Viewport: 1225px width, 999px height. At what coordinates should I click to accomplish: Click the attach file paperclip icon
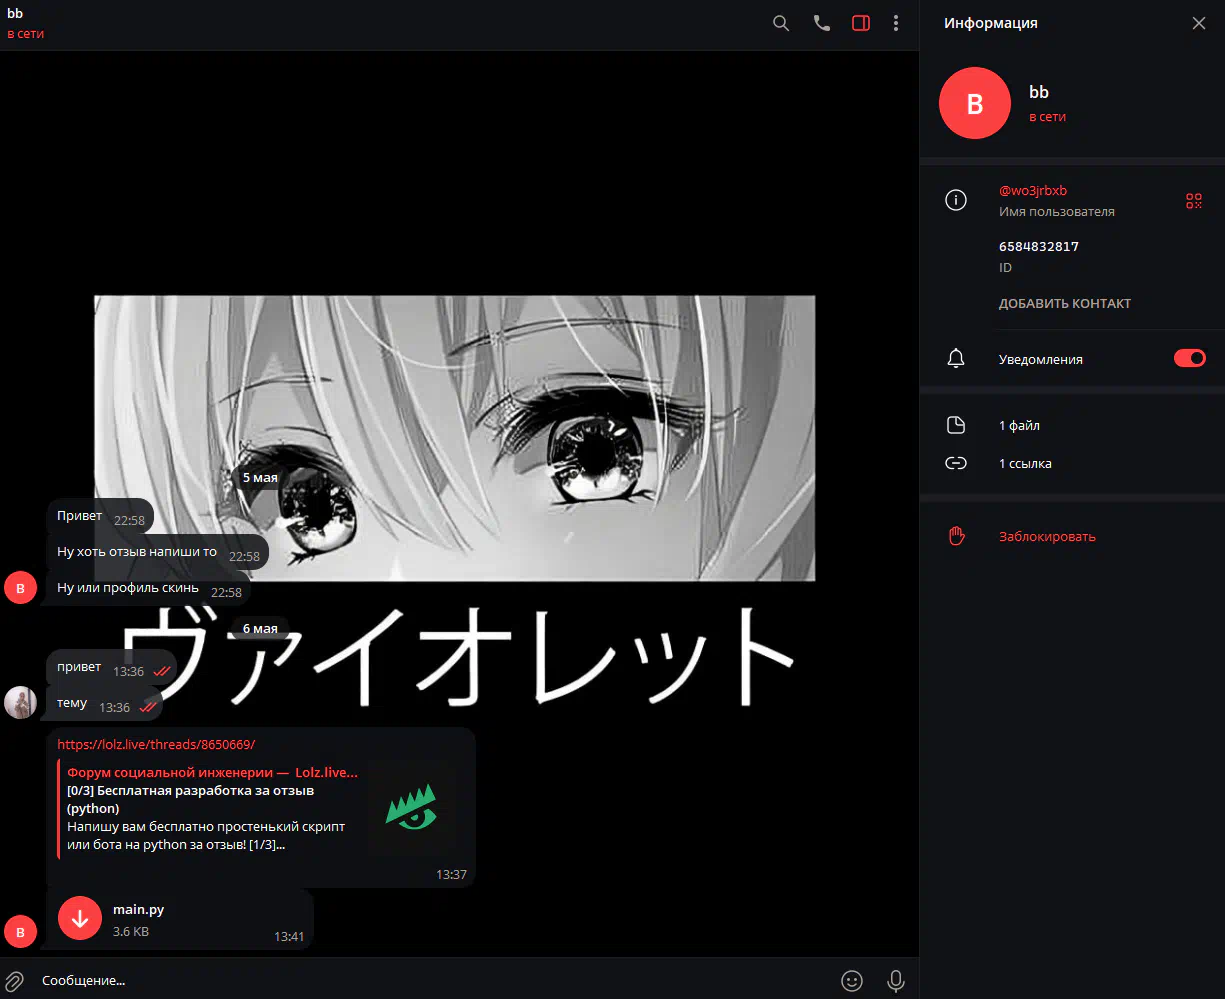(15, 981)
